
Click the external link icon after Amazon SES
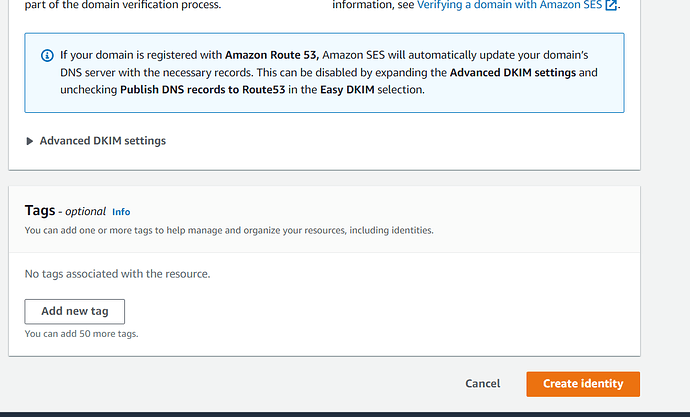point(611,5)
